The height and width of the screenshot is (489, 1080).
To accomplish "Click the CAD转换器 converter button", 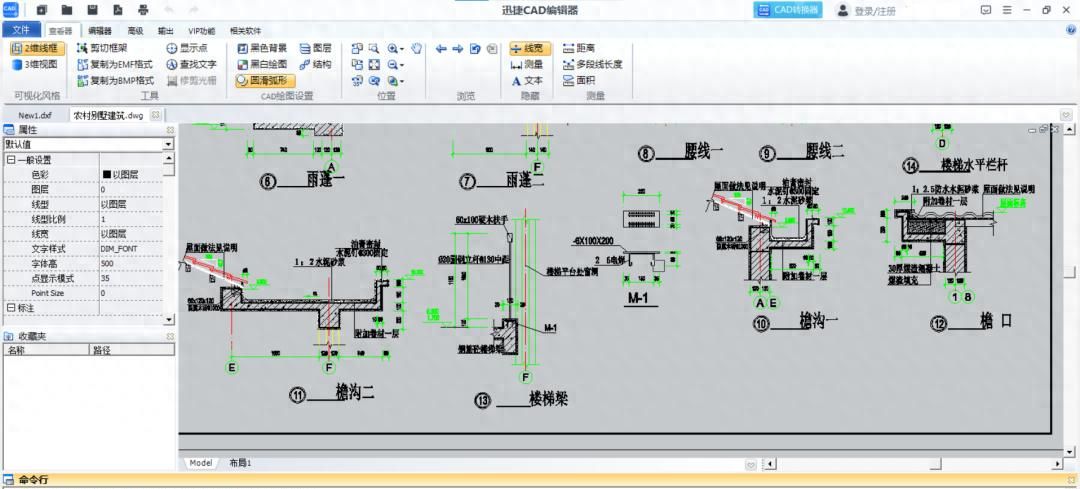I will [787, 10].
